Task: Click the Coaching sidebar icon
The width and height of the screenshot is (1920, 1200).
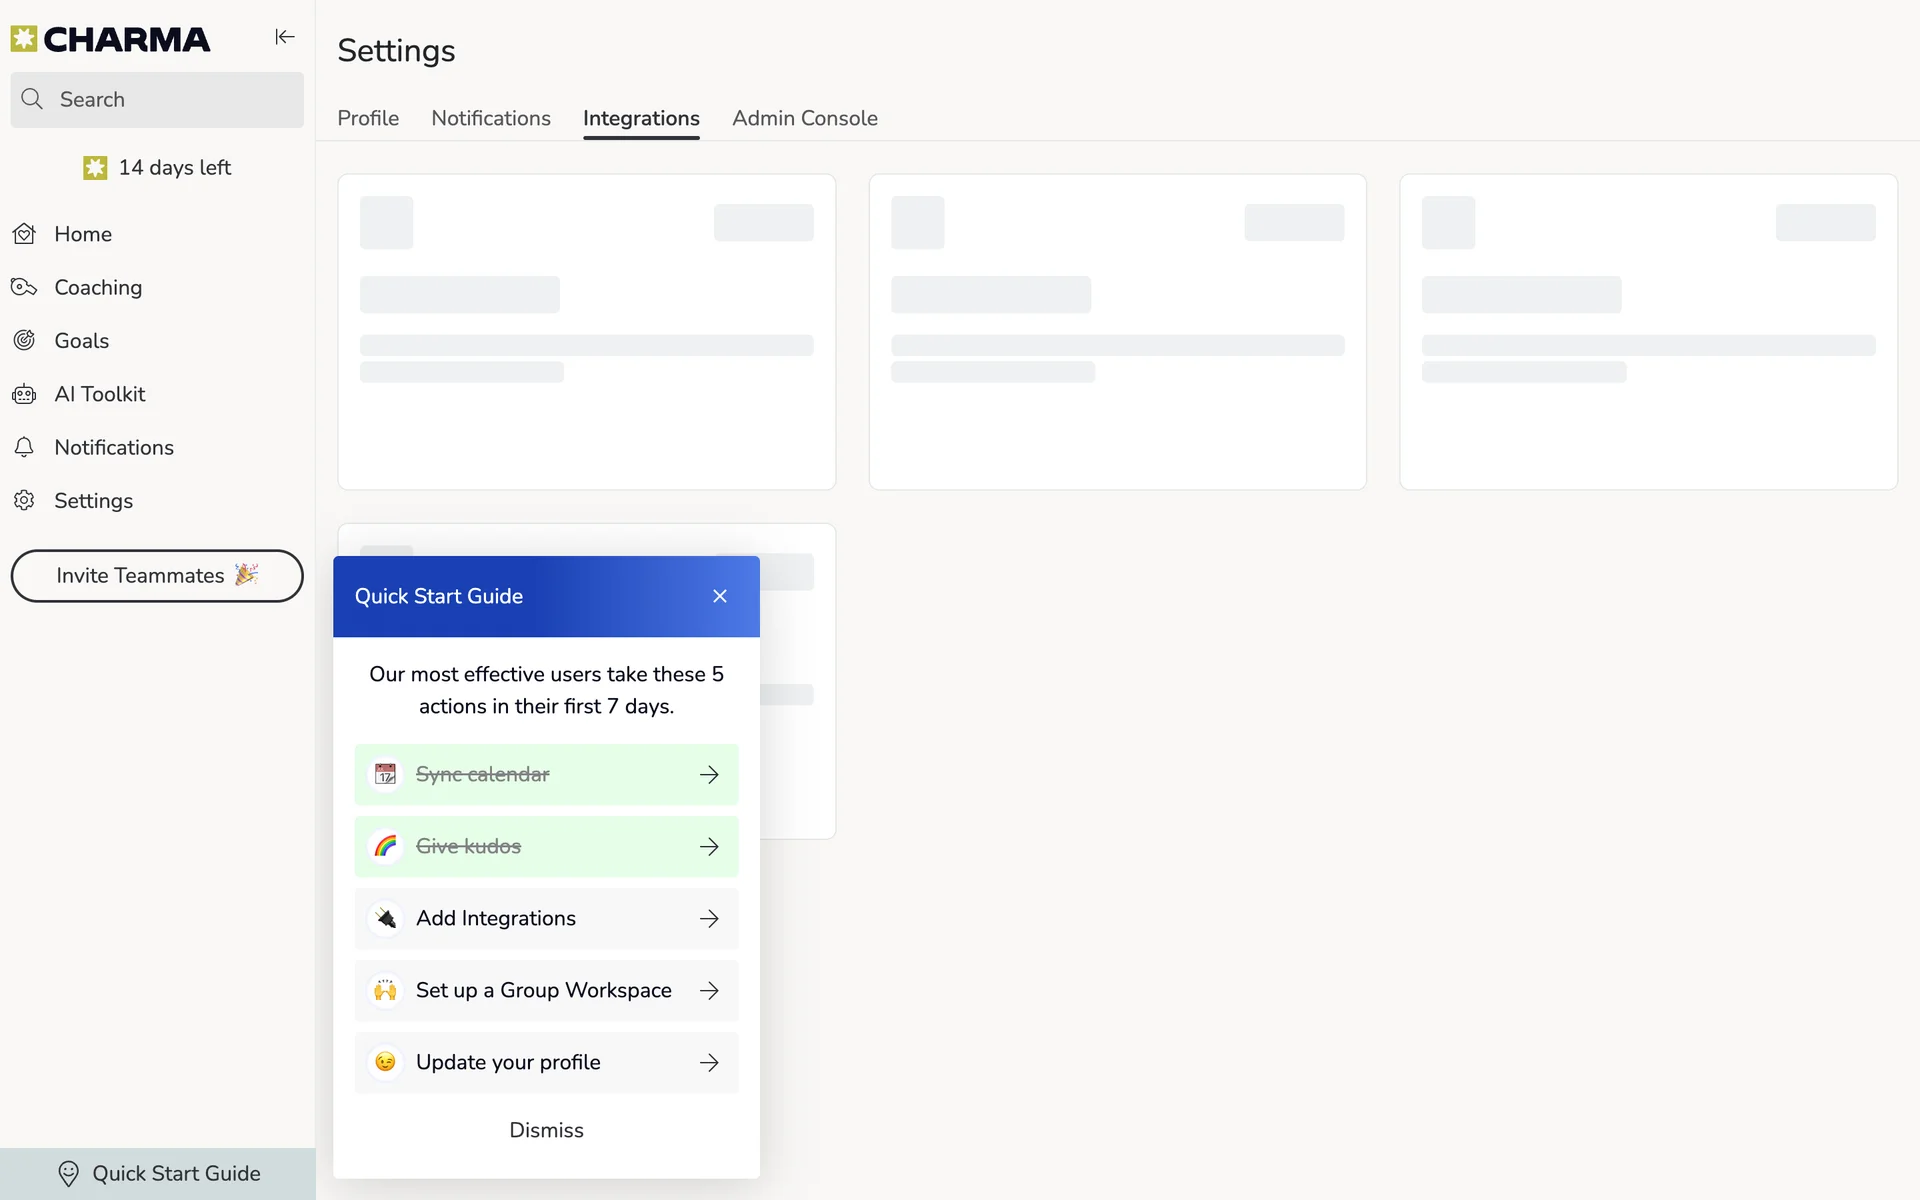Action: pos(25,287)
